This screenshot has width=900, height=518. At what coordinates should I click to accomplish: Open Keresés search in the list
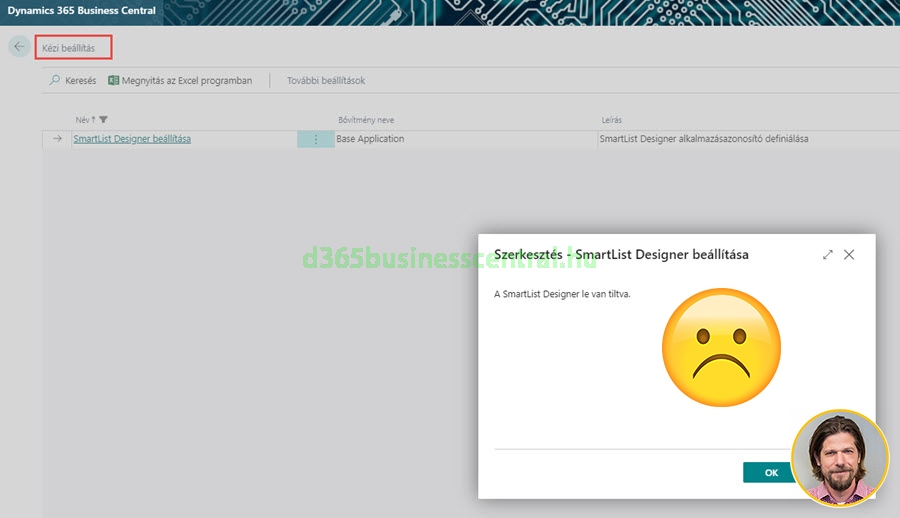[x=73, y=80]
